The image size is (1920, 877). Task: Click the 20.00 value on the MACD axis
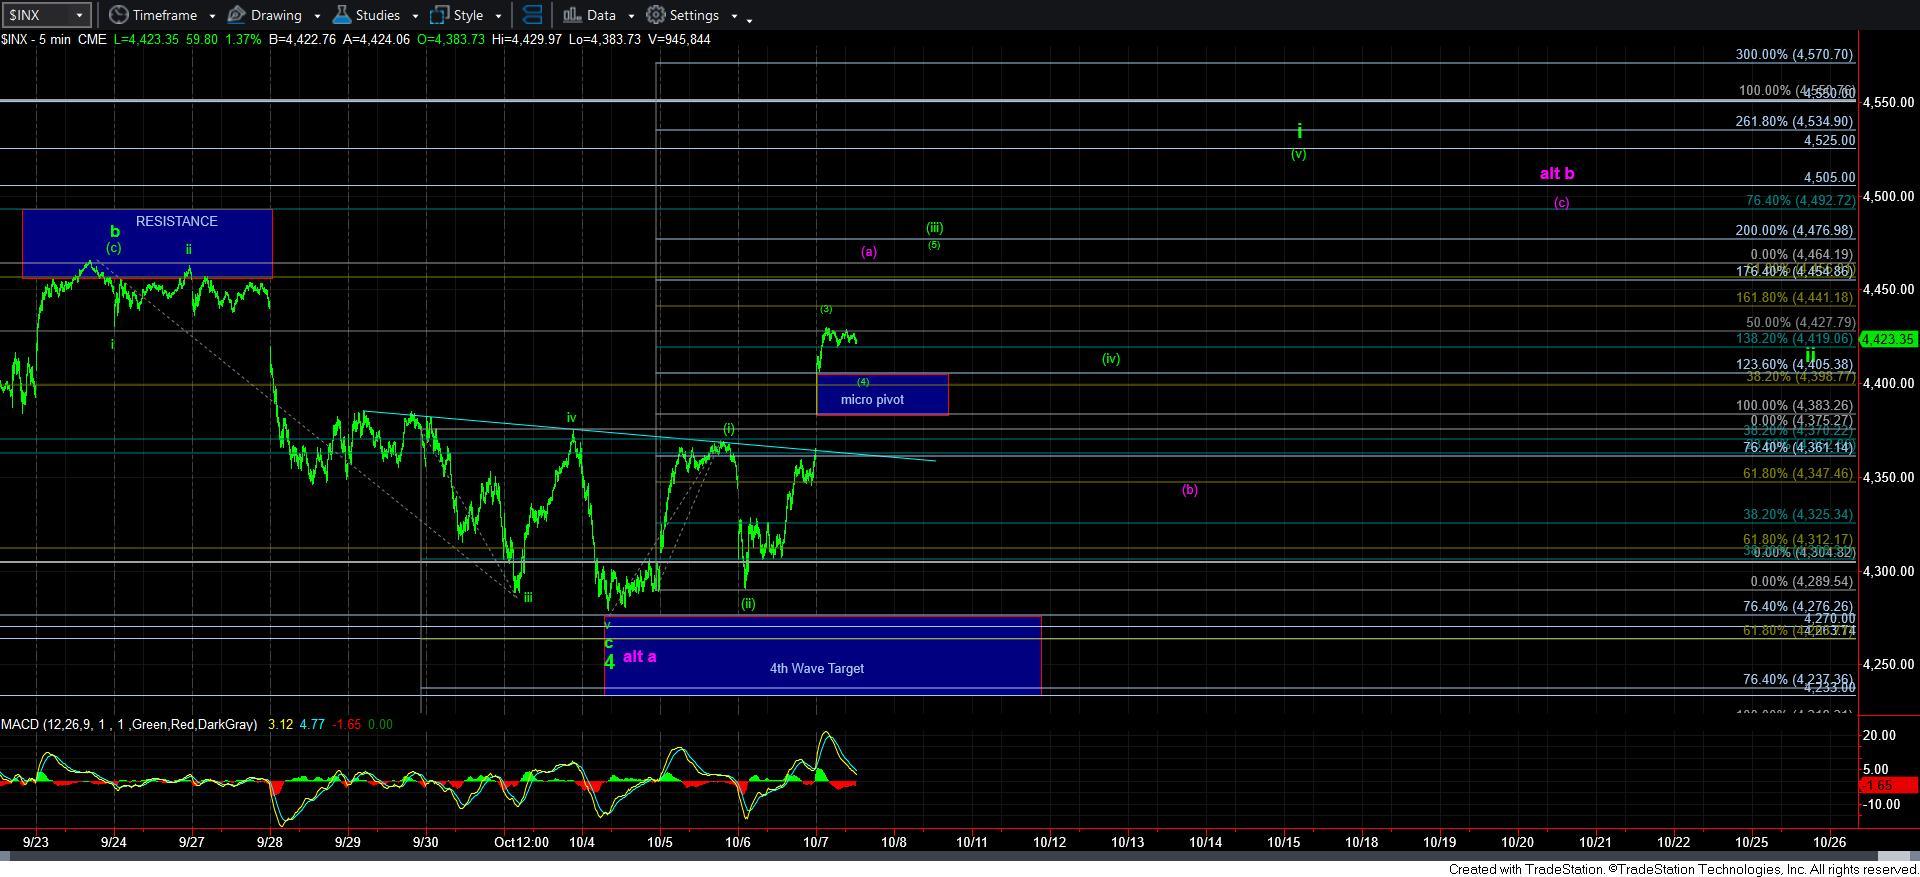point(1880,735)
